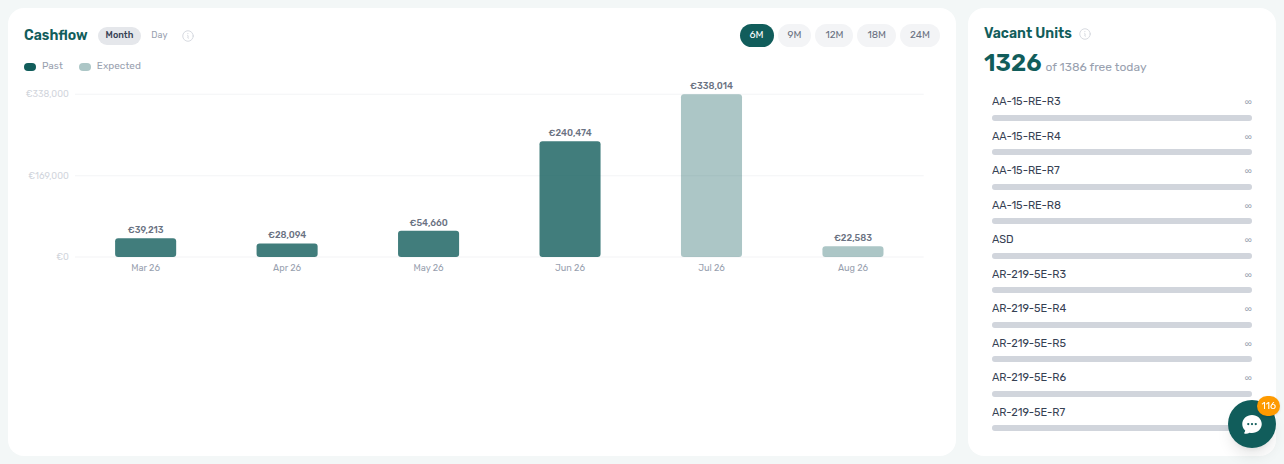This screenshot has width=1284, height=464.
Task: Open vacant unit ASD
Action: pyautogui.click(x=1003, y=239)
